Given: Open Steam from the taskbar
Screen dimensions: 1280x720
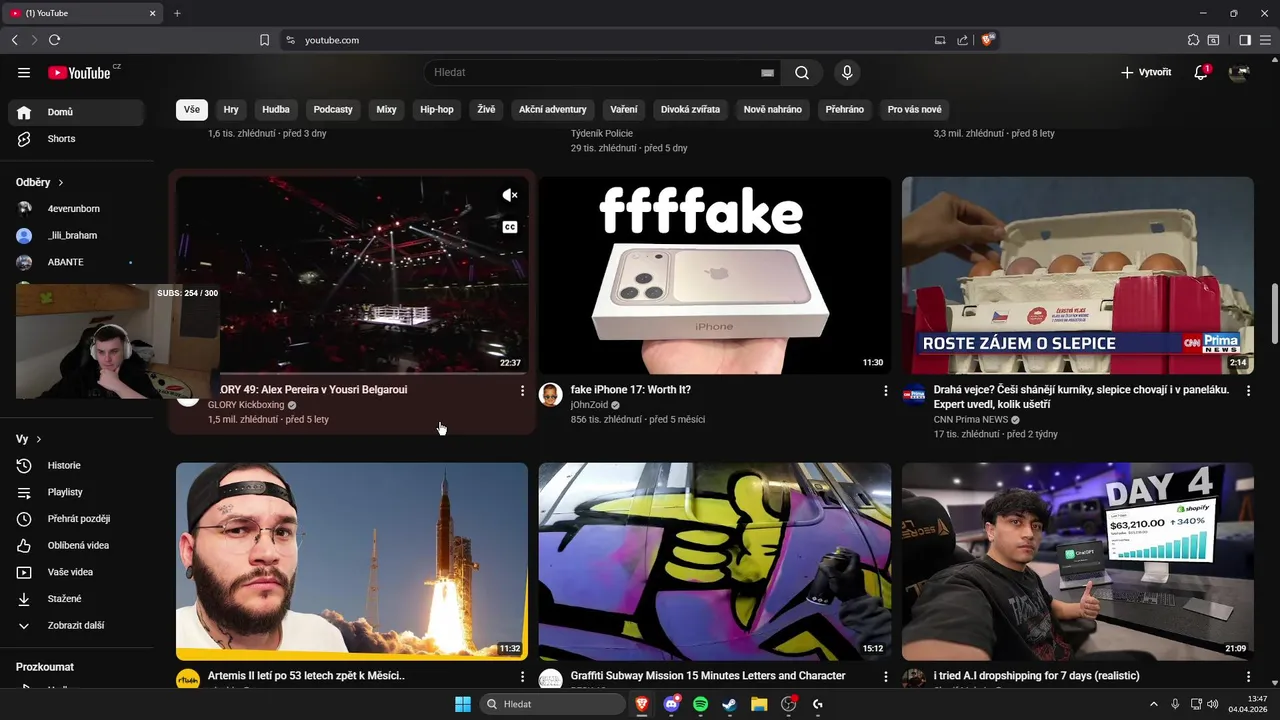Looking at the screenshot, I should pyautogui.click(x=729, y=704).
